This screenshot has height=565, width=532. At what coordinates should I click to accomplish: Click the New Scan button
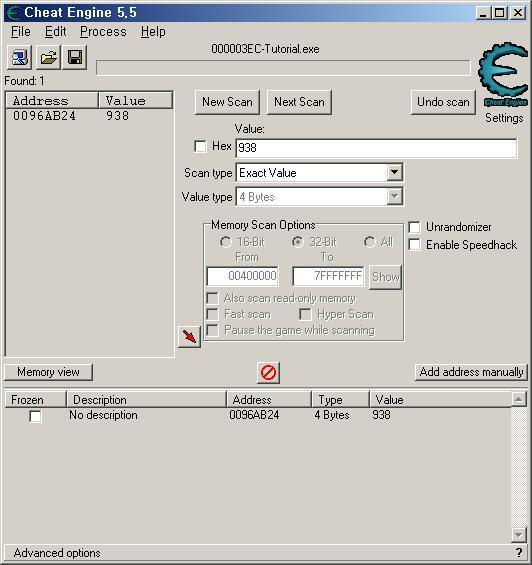click(227, 102)
